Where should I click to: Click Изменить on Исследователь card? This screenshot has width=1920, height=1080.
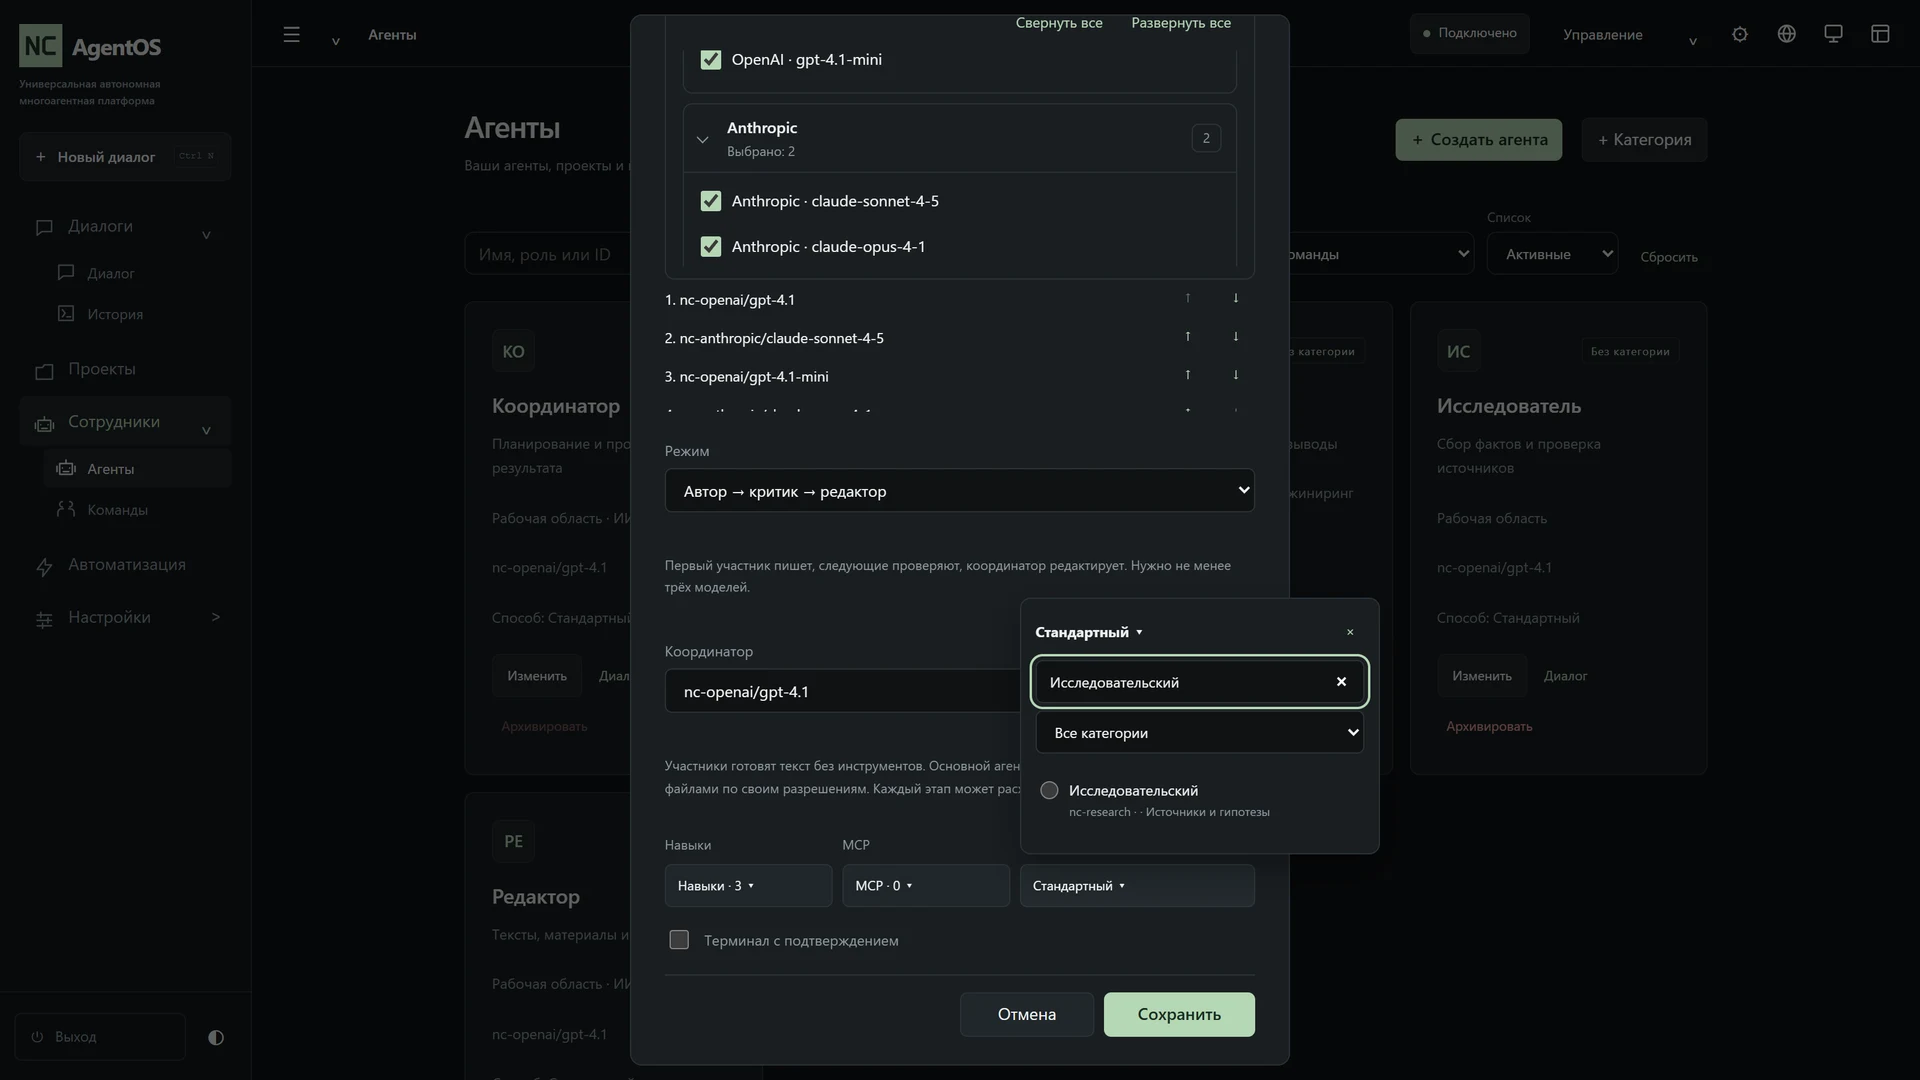point(1481,676)
